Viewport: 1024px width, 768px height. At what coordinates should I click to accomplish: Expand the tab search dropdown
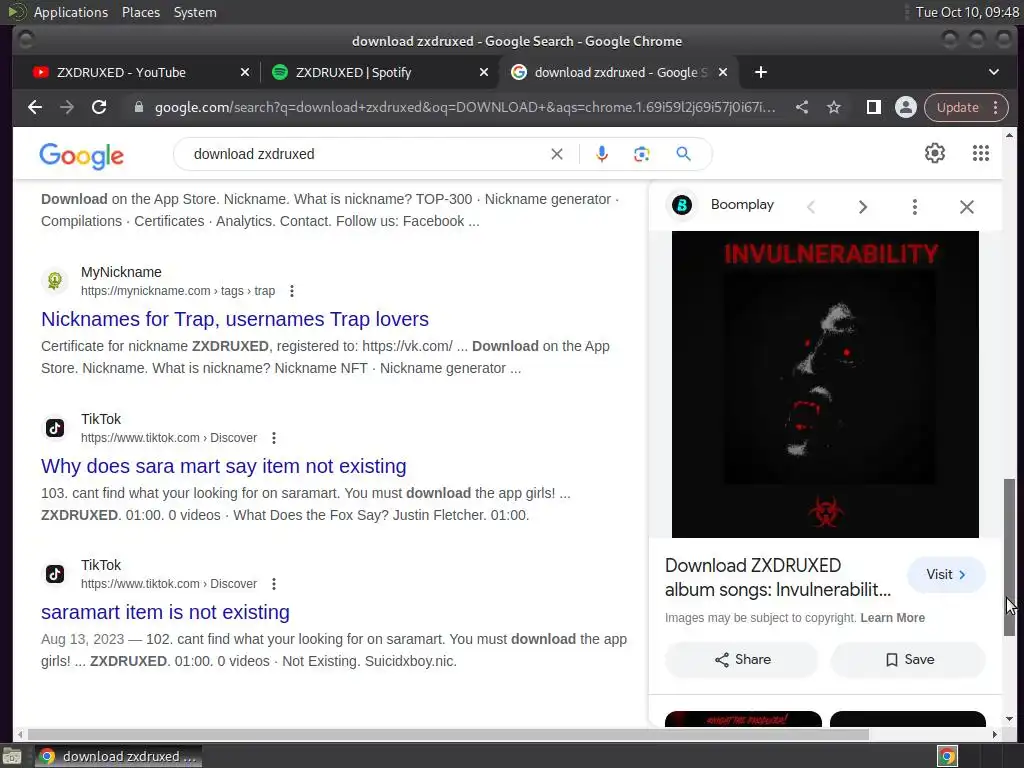993,72
